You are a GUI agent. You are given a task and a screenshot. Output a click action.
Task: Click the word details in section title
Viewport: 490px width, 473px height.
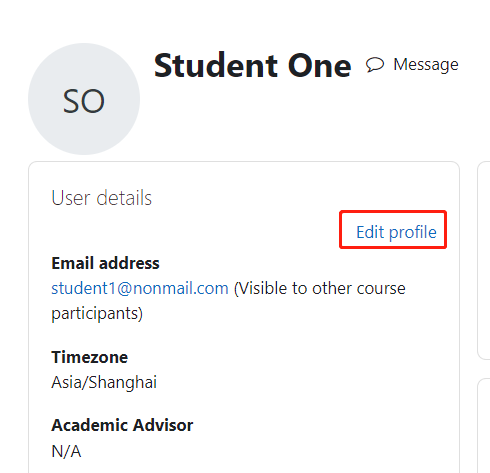pyautogui.click(x=124, y=198)
